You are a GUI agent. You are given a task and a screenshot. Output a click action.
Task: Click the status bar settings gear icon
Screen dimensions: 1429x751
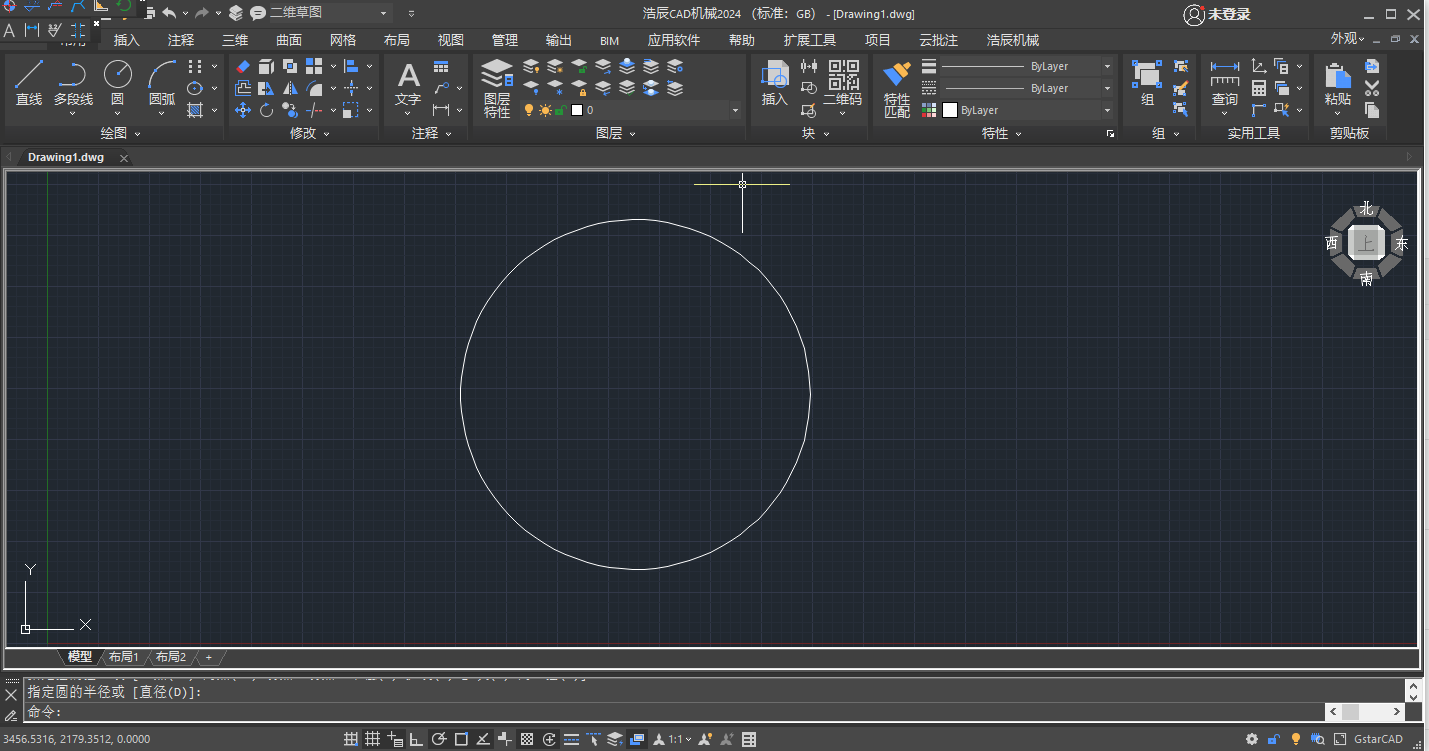[x=1252, y=739]
